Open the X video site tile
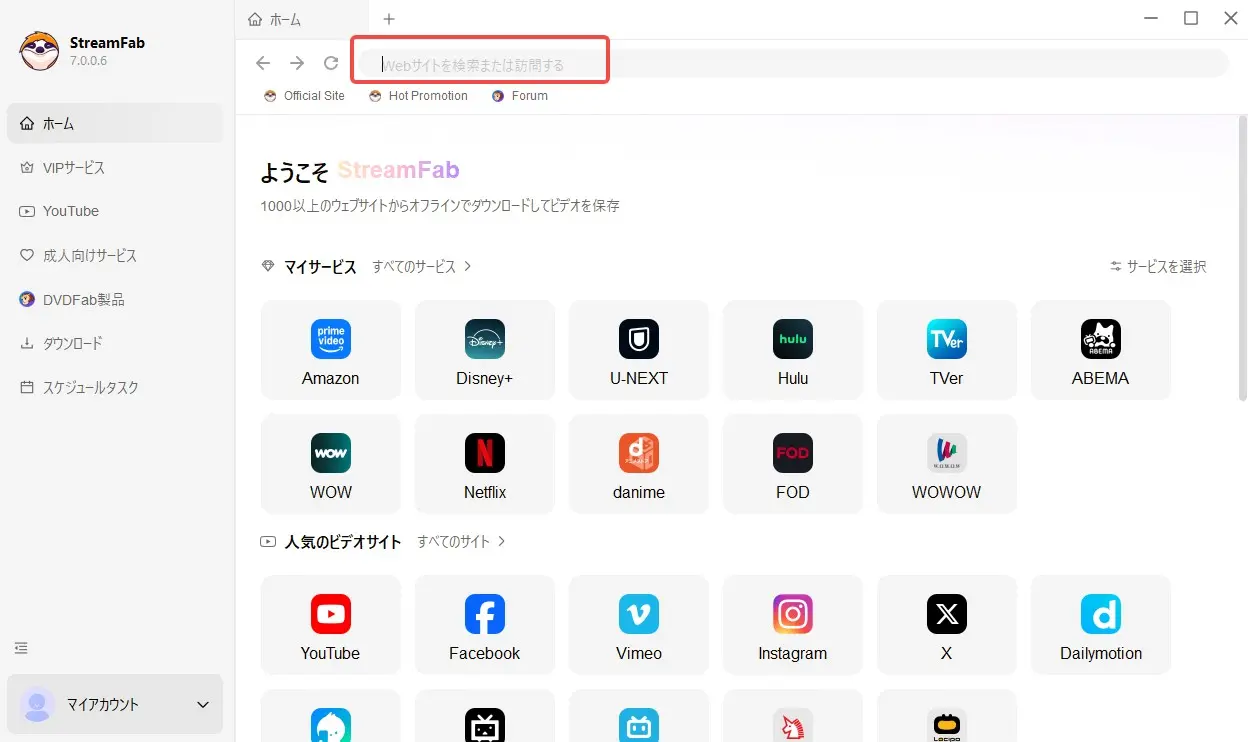The height and width of the screenshot is (742, 1248). 946,625
